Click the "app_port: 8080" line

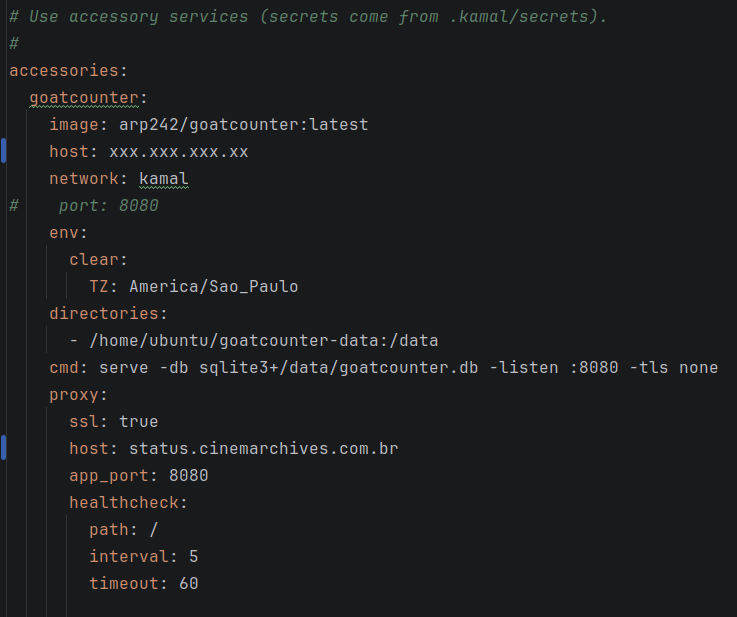click(x=139, y=476)
